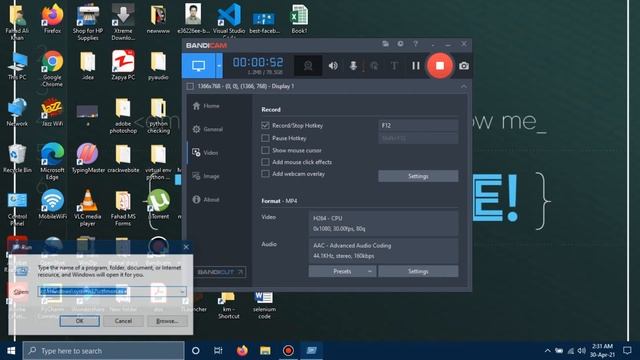
Task: Open the Windows Start menu
Action: coord(11,351)
